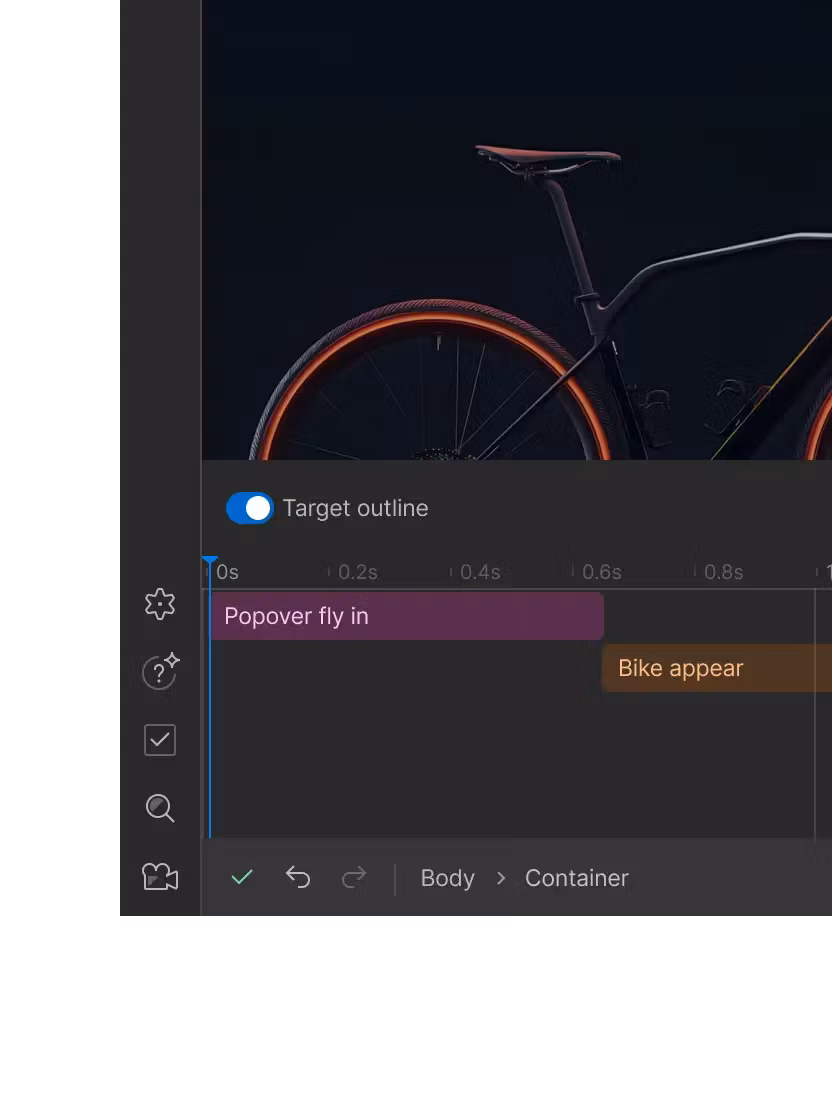Jump to 0.8s on the timeline ruler
This screenshot has height=1108, width=832.
pos(723,572)
